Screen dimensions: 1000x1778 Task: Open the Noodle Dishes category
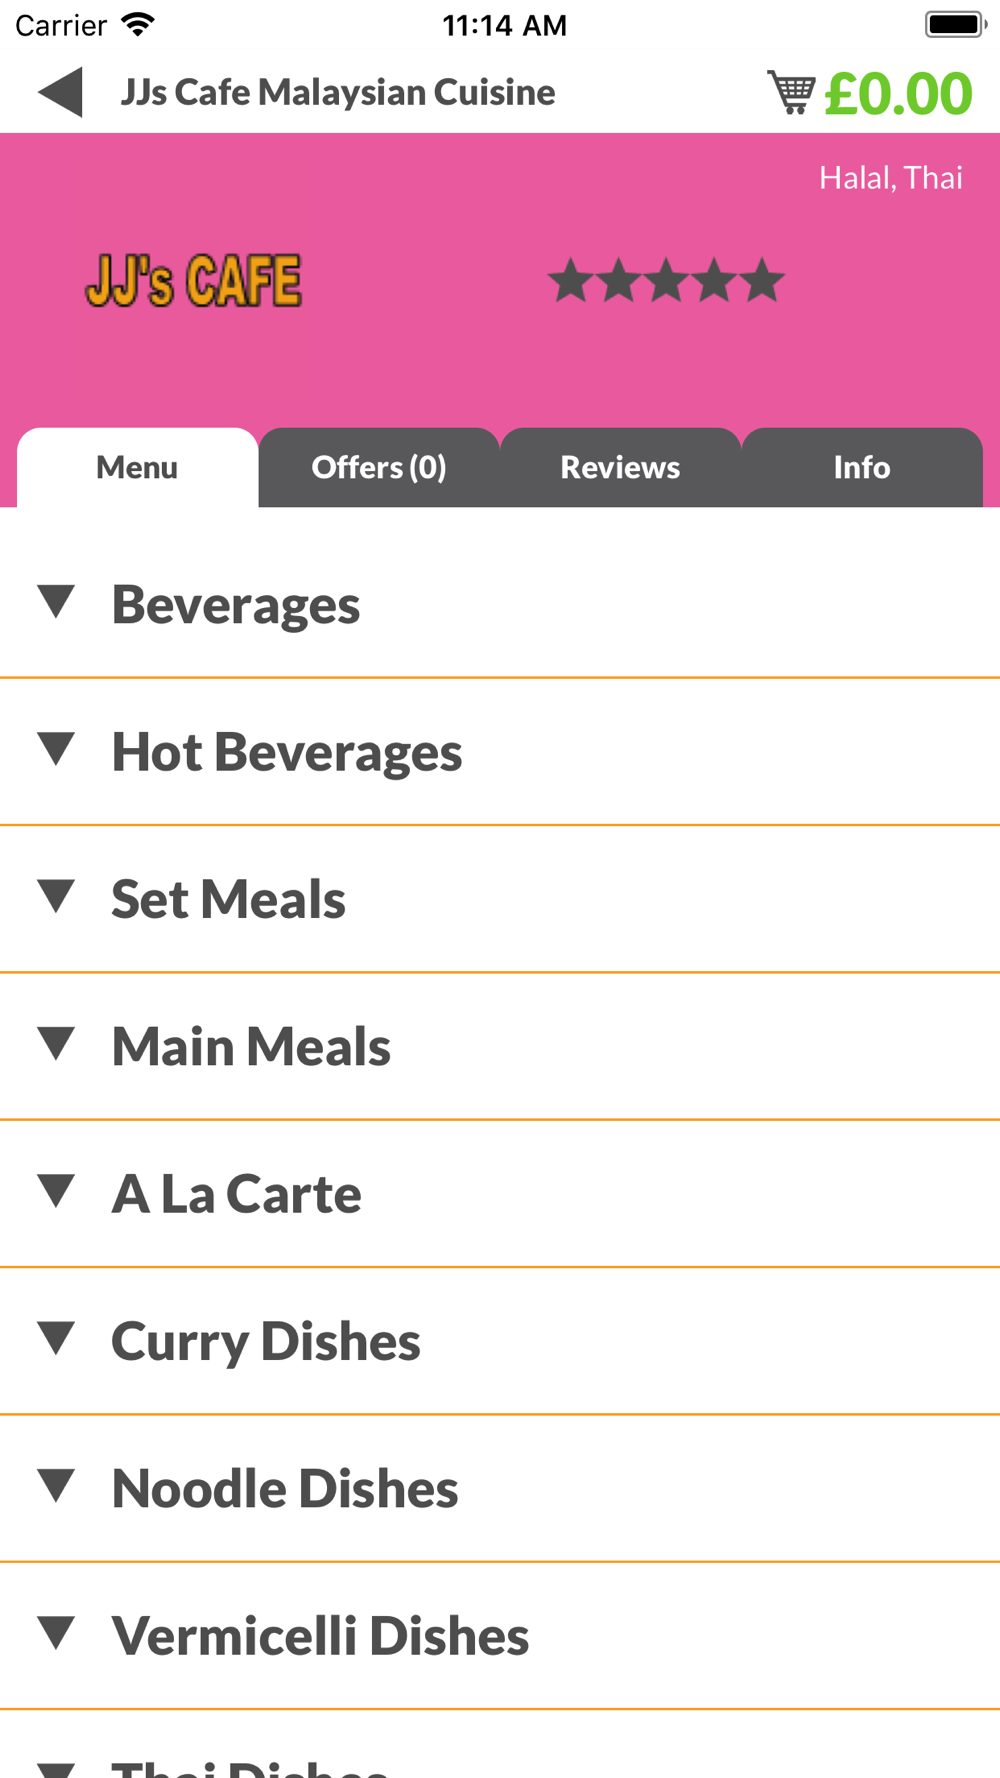click(x=500, y=1488)
